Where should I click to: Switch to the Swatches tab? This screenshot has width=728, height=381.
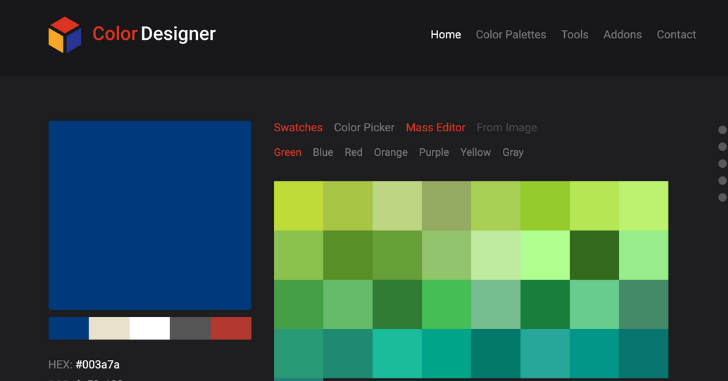point(298,128)
